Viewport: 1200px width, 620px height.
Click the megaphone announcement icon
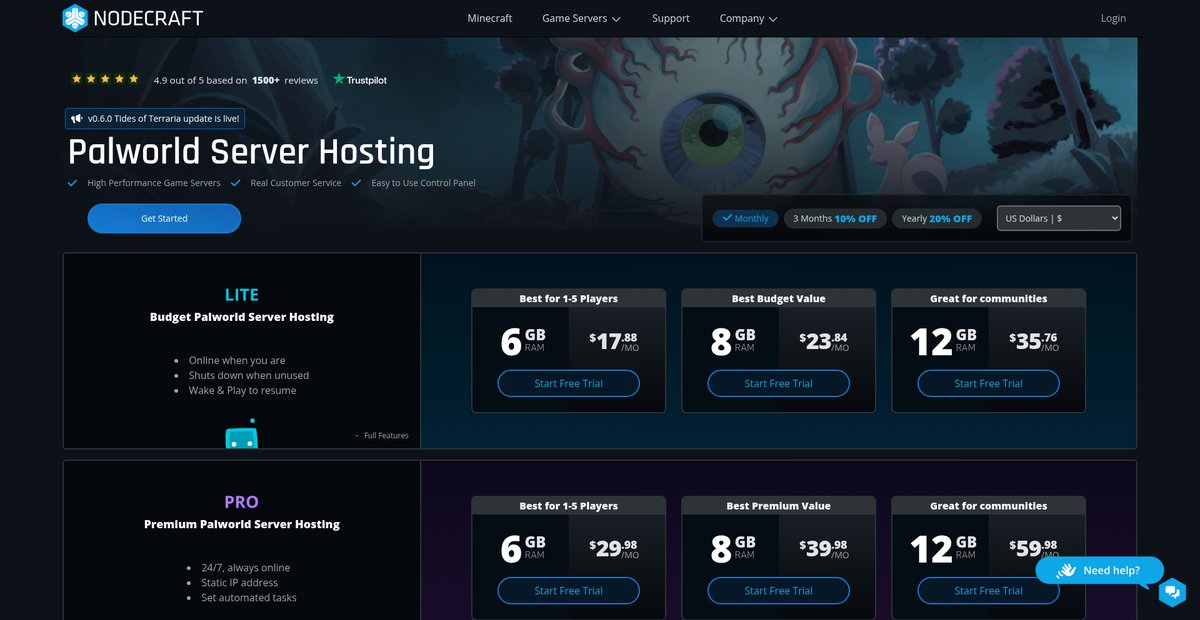tap(76, 118)
